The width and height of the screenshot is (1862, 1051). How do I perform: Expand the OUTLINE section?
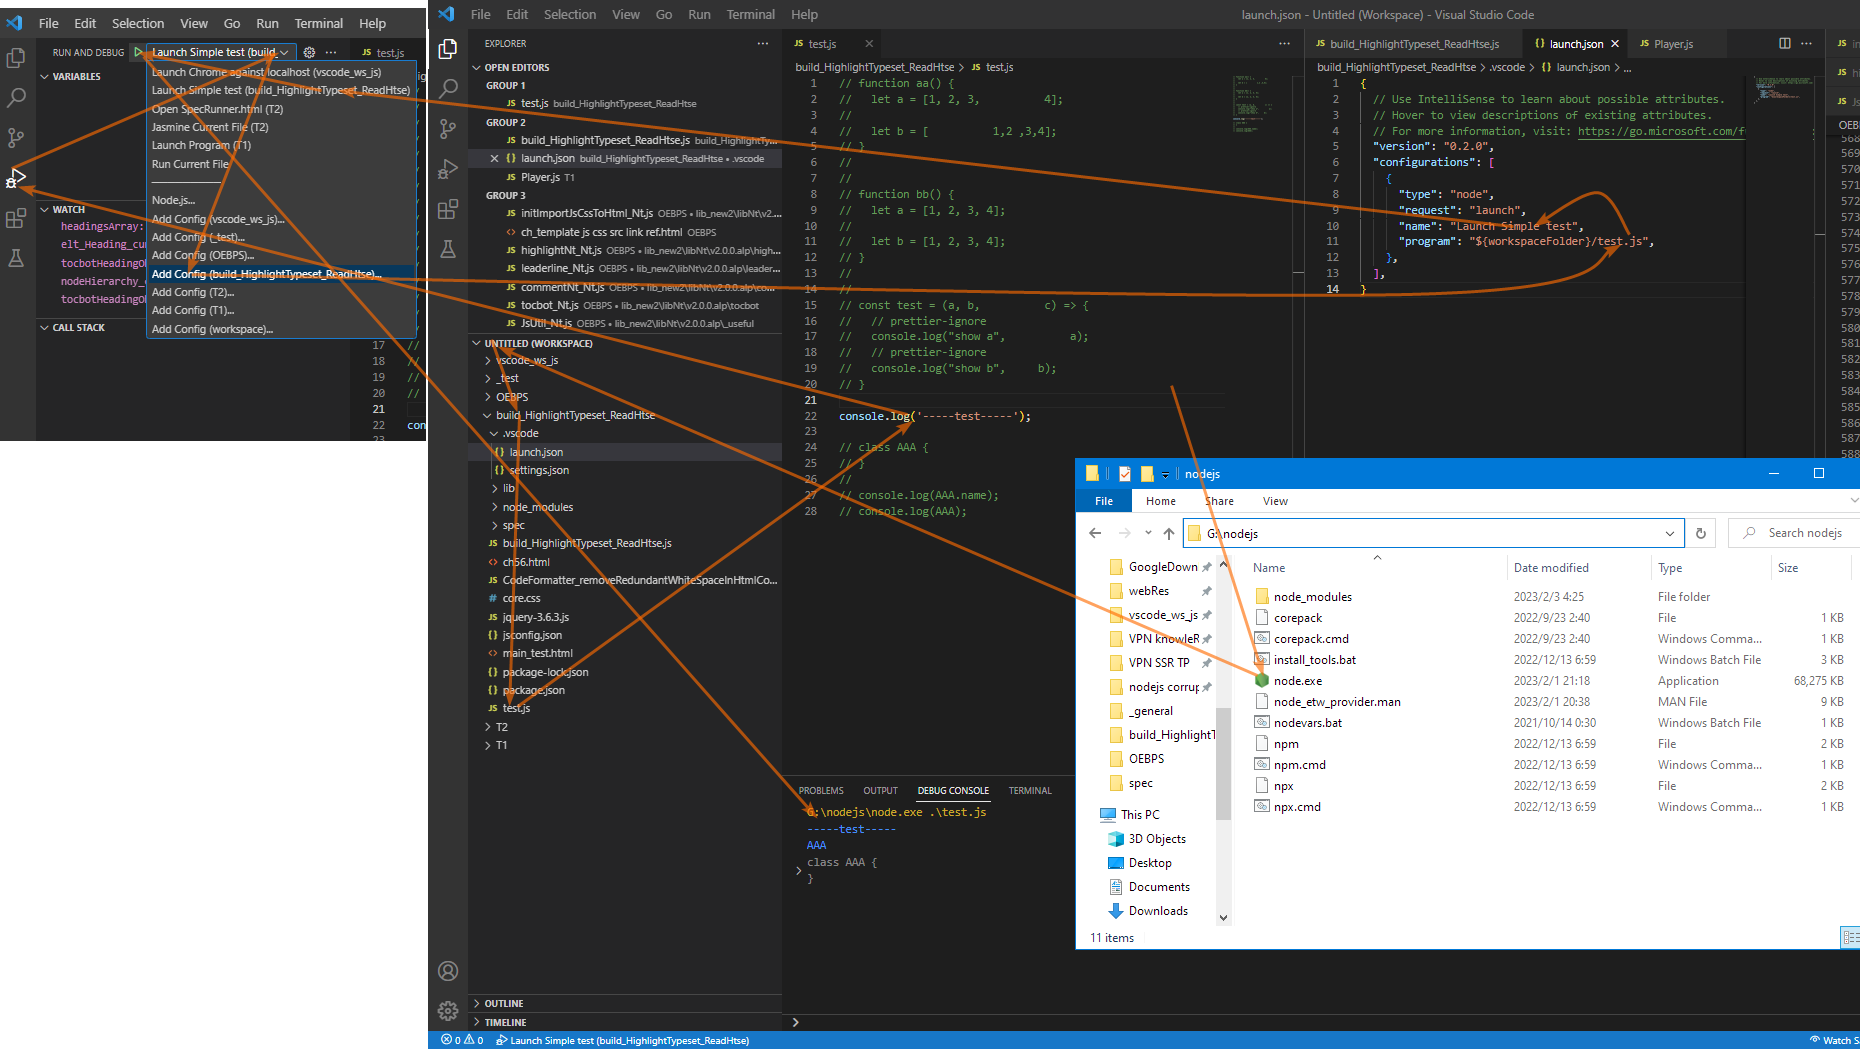pyautogui.click(x=503, y=1003)
